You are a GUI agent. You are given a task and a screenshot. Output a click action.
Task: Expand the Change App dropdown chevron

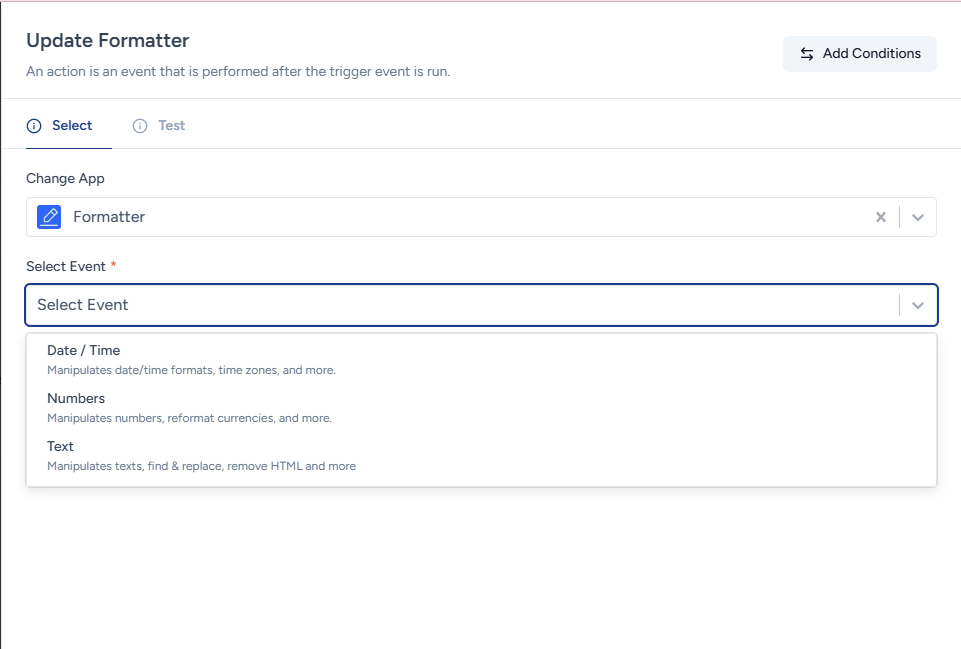click(918, 217)
